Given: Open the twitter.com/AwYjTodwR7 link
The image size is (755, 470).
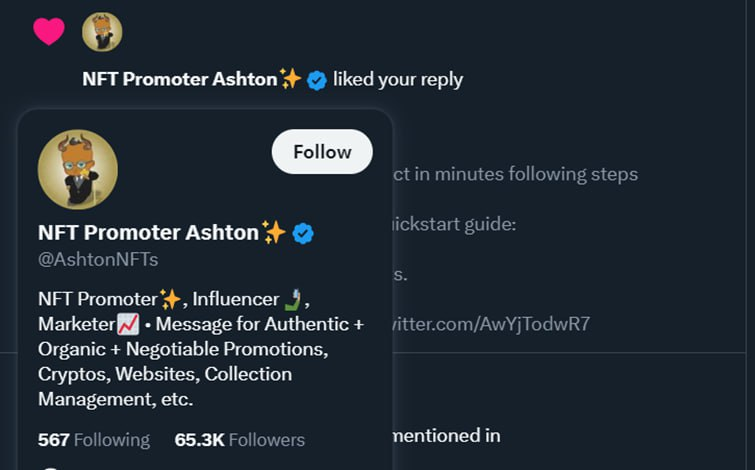Looking at the screenshot, I should coord(490,323).
